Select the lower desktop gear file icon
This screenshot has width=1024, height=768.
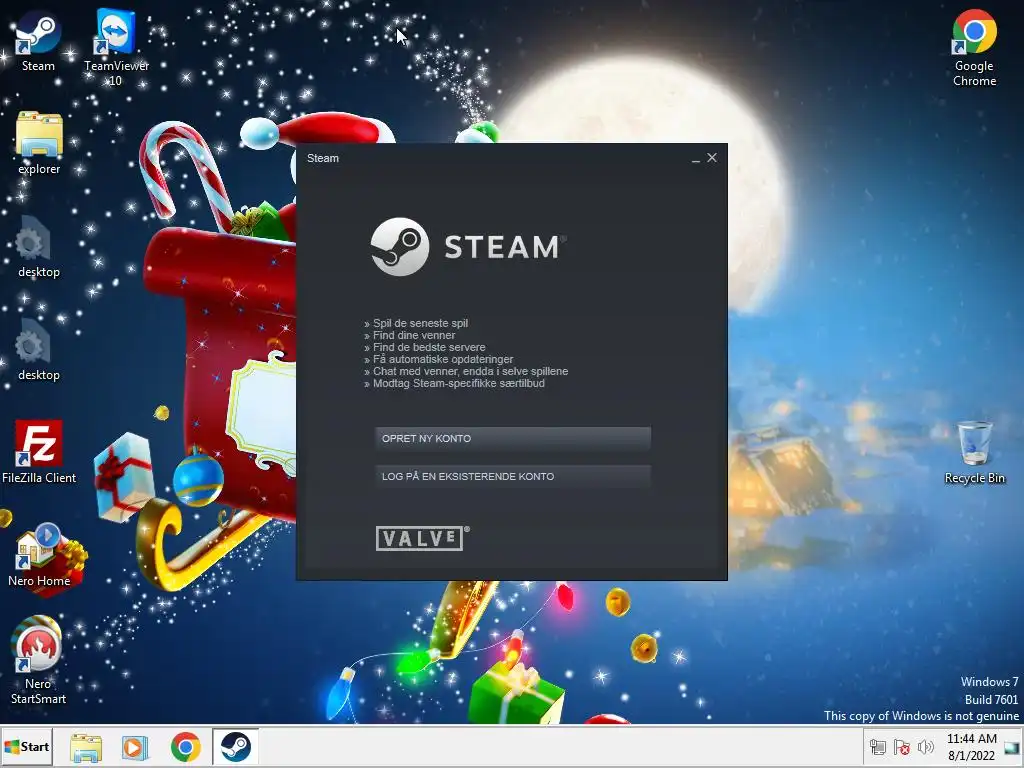tap(39, 350)
